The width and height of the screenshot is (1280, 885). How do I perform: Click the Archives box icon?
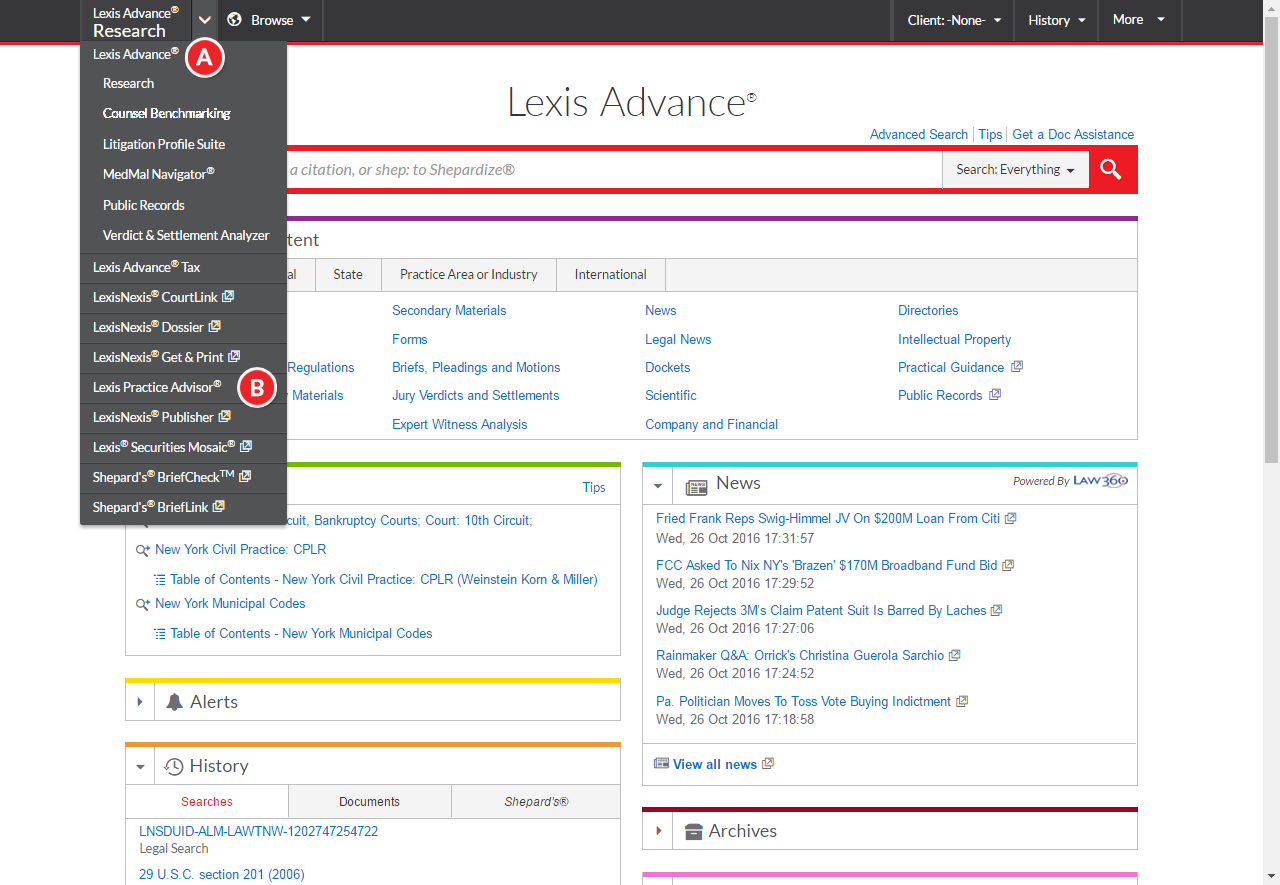tap(693, 832)
